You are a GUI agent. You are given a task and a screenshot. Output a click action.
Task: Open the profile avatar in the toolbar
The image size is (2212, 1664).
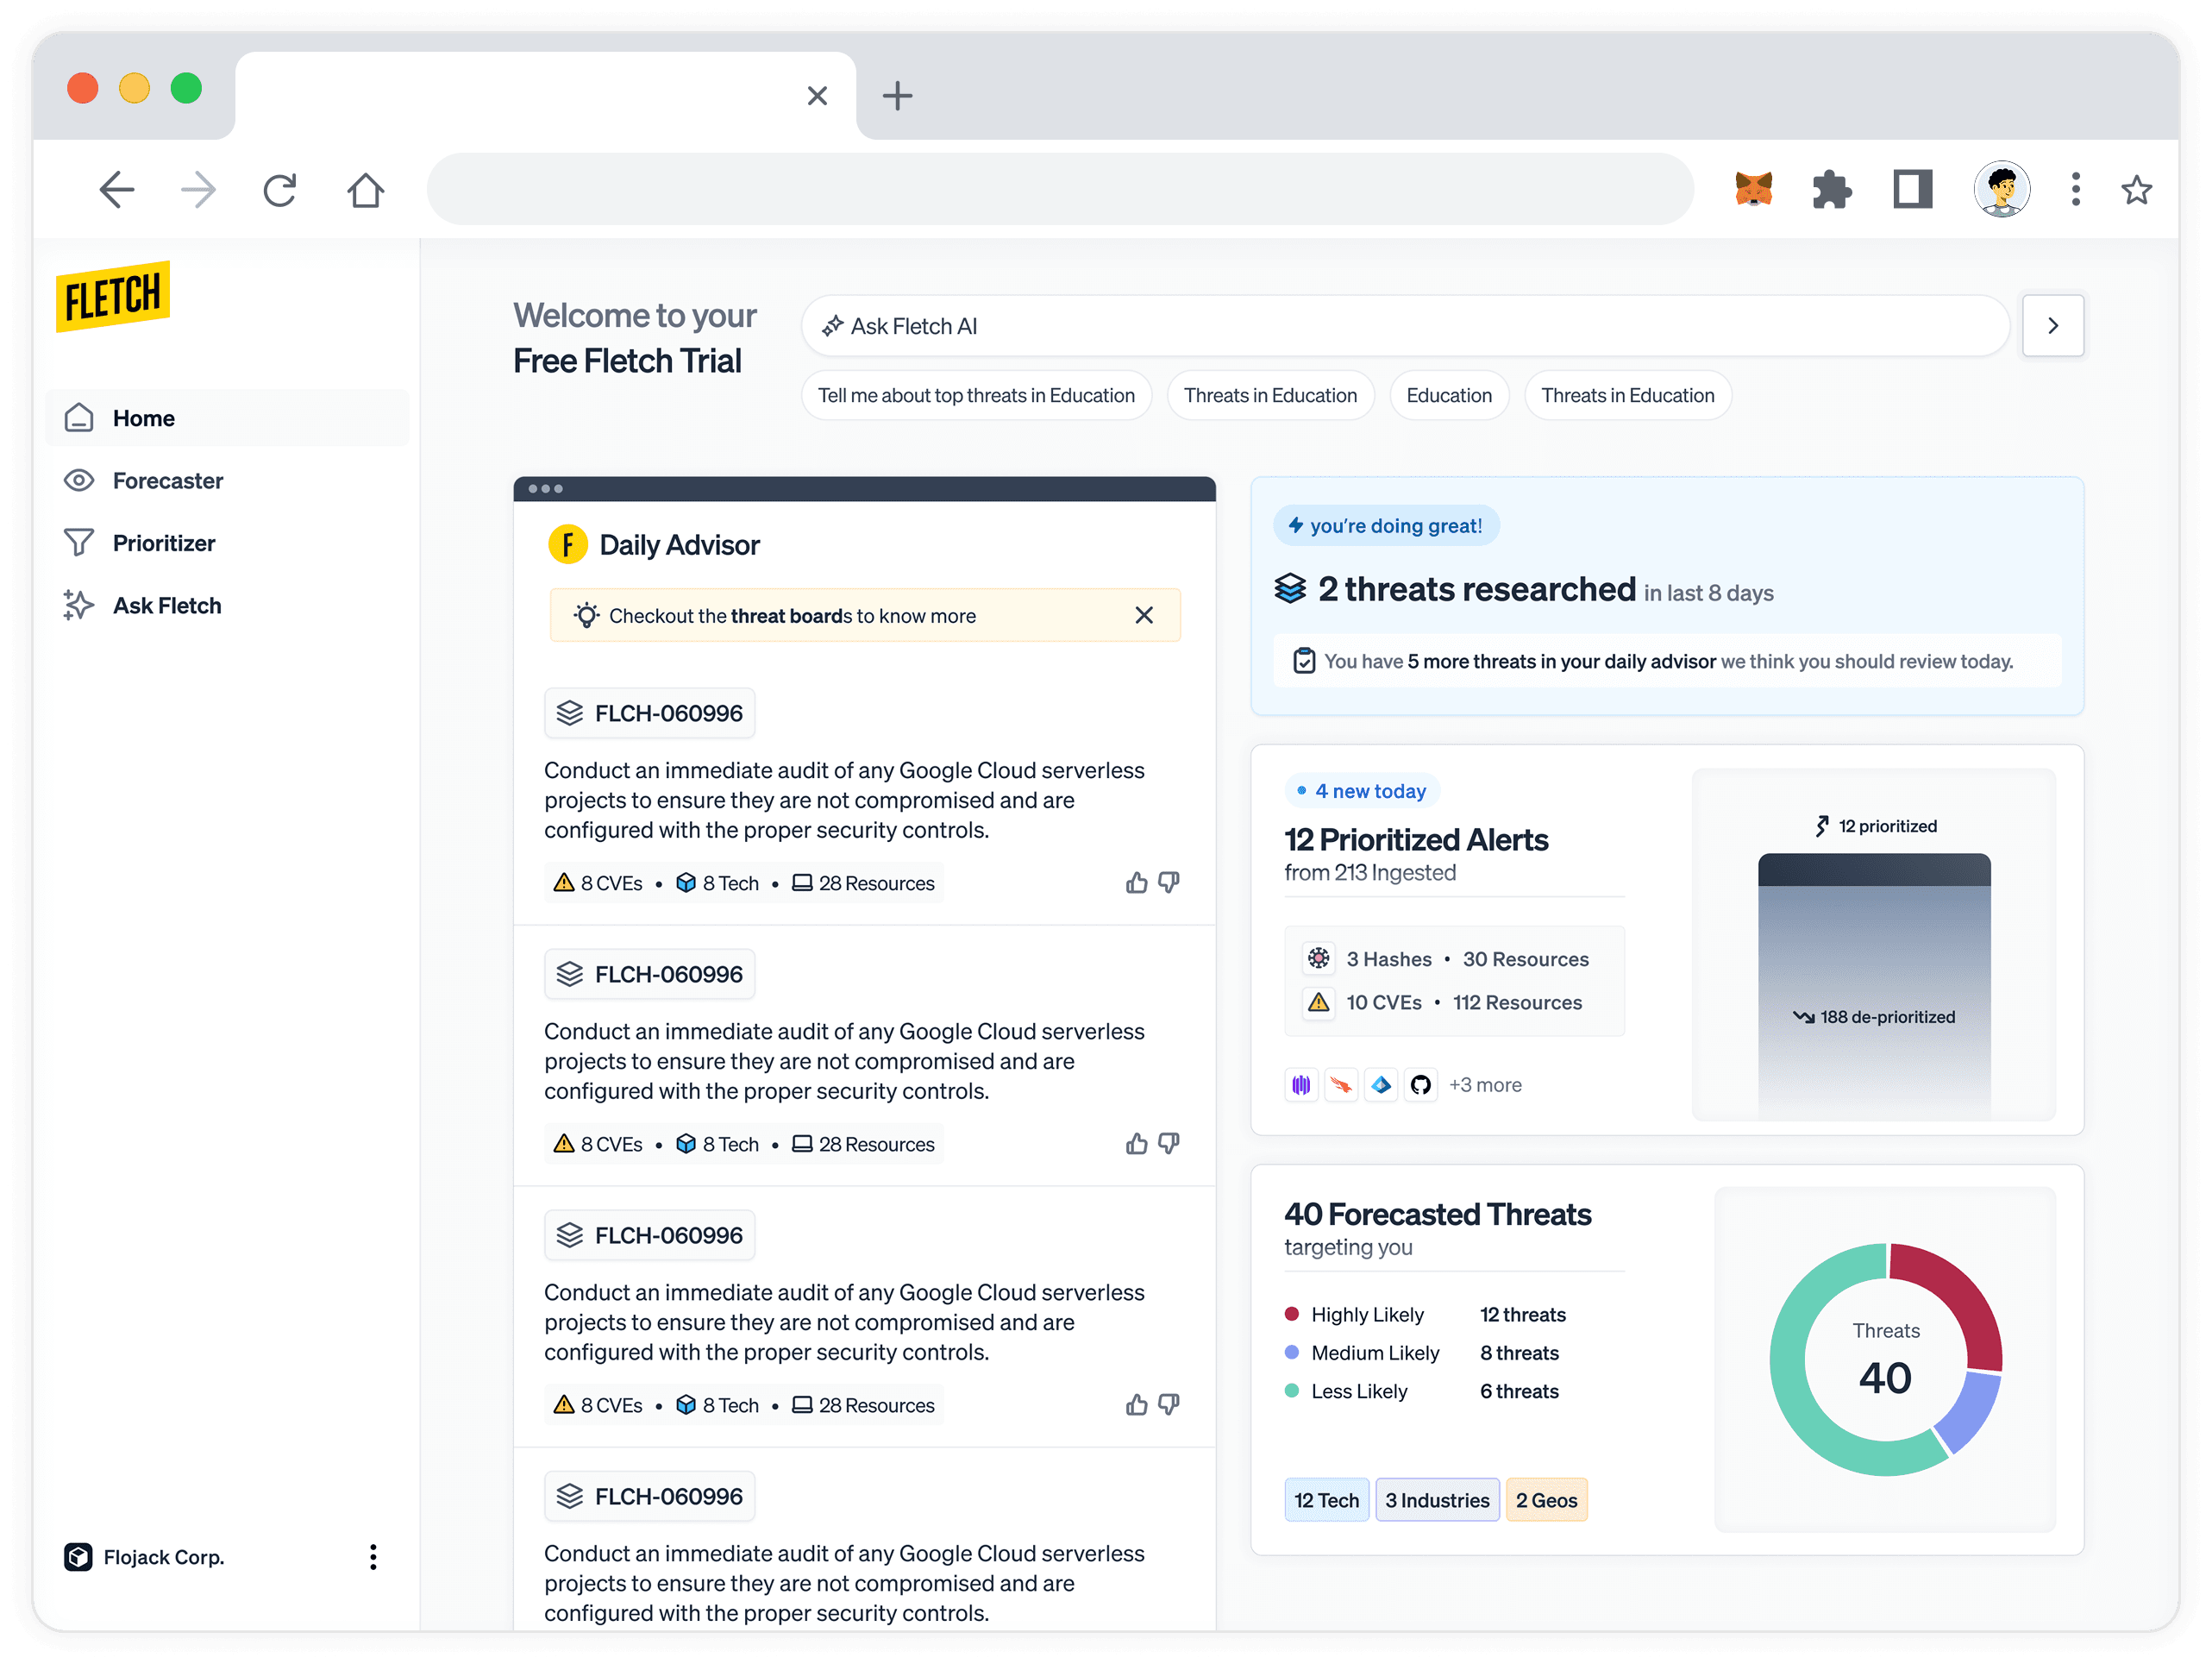(x=2001, y=189)
